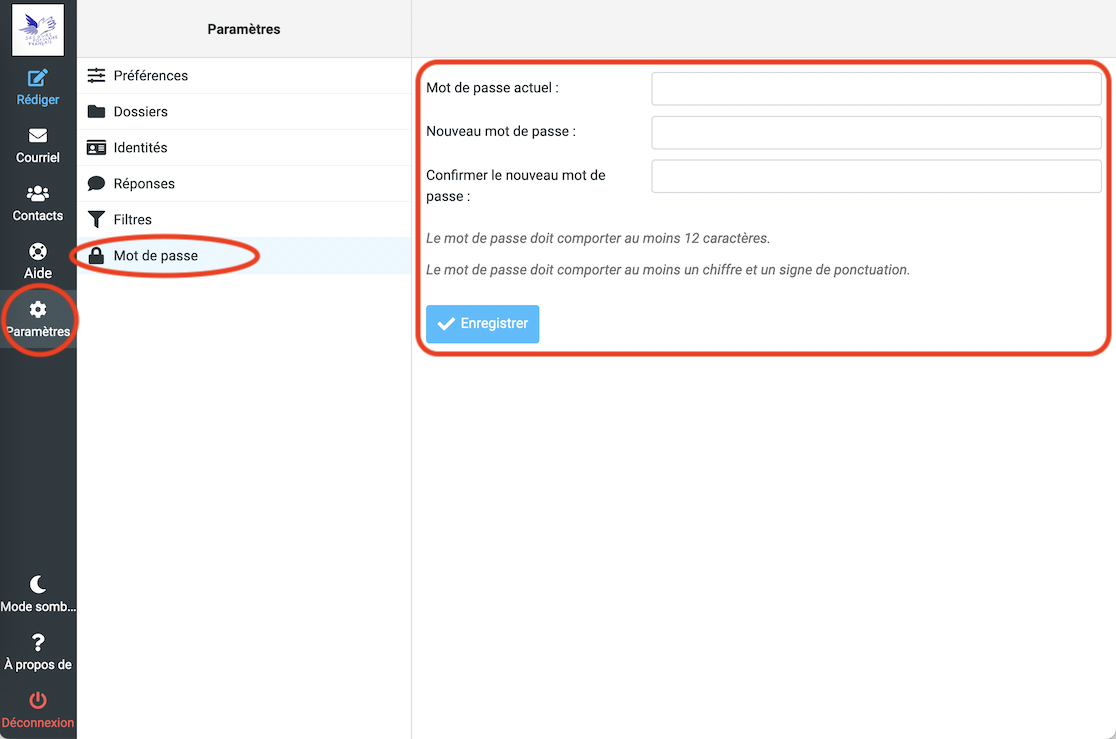The height and width of the screenshot is (739, 1116).
Task: Focus the Mot de passe actuel field
Action: click(876, 88)
